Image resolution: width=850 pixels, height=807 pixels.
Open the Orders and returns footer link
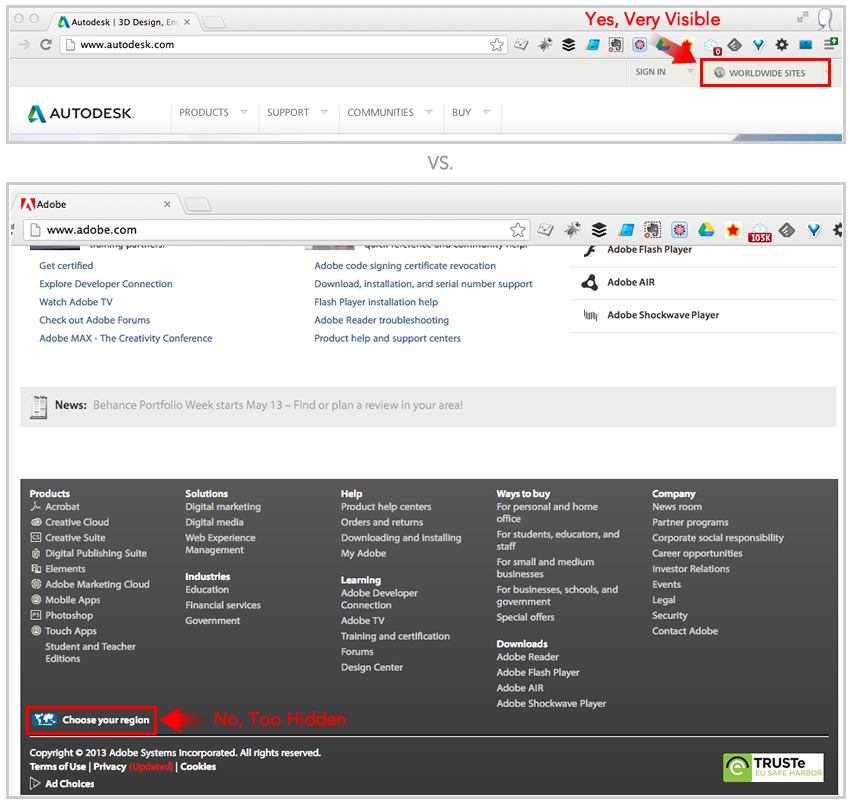point(382,522)
